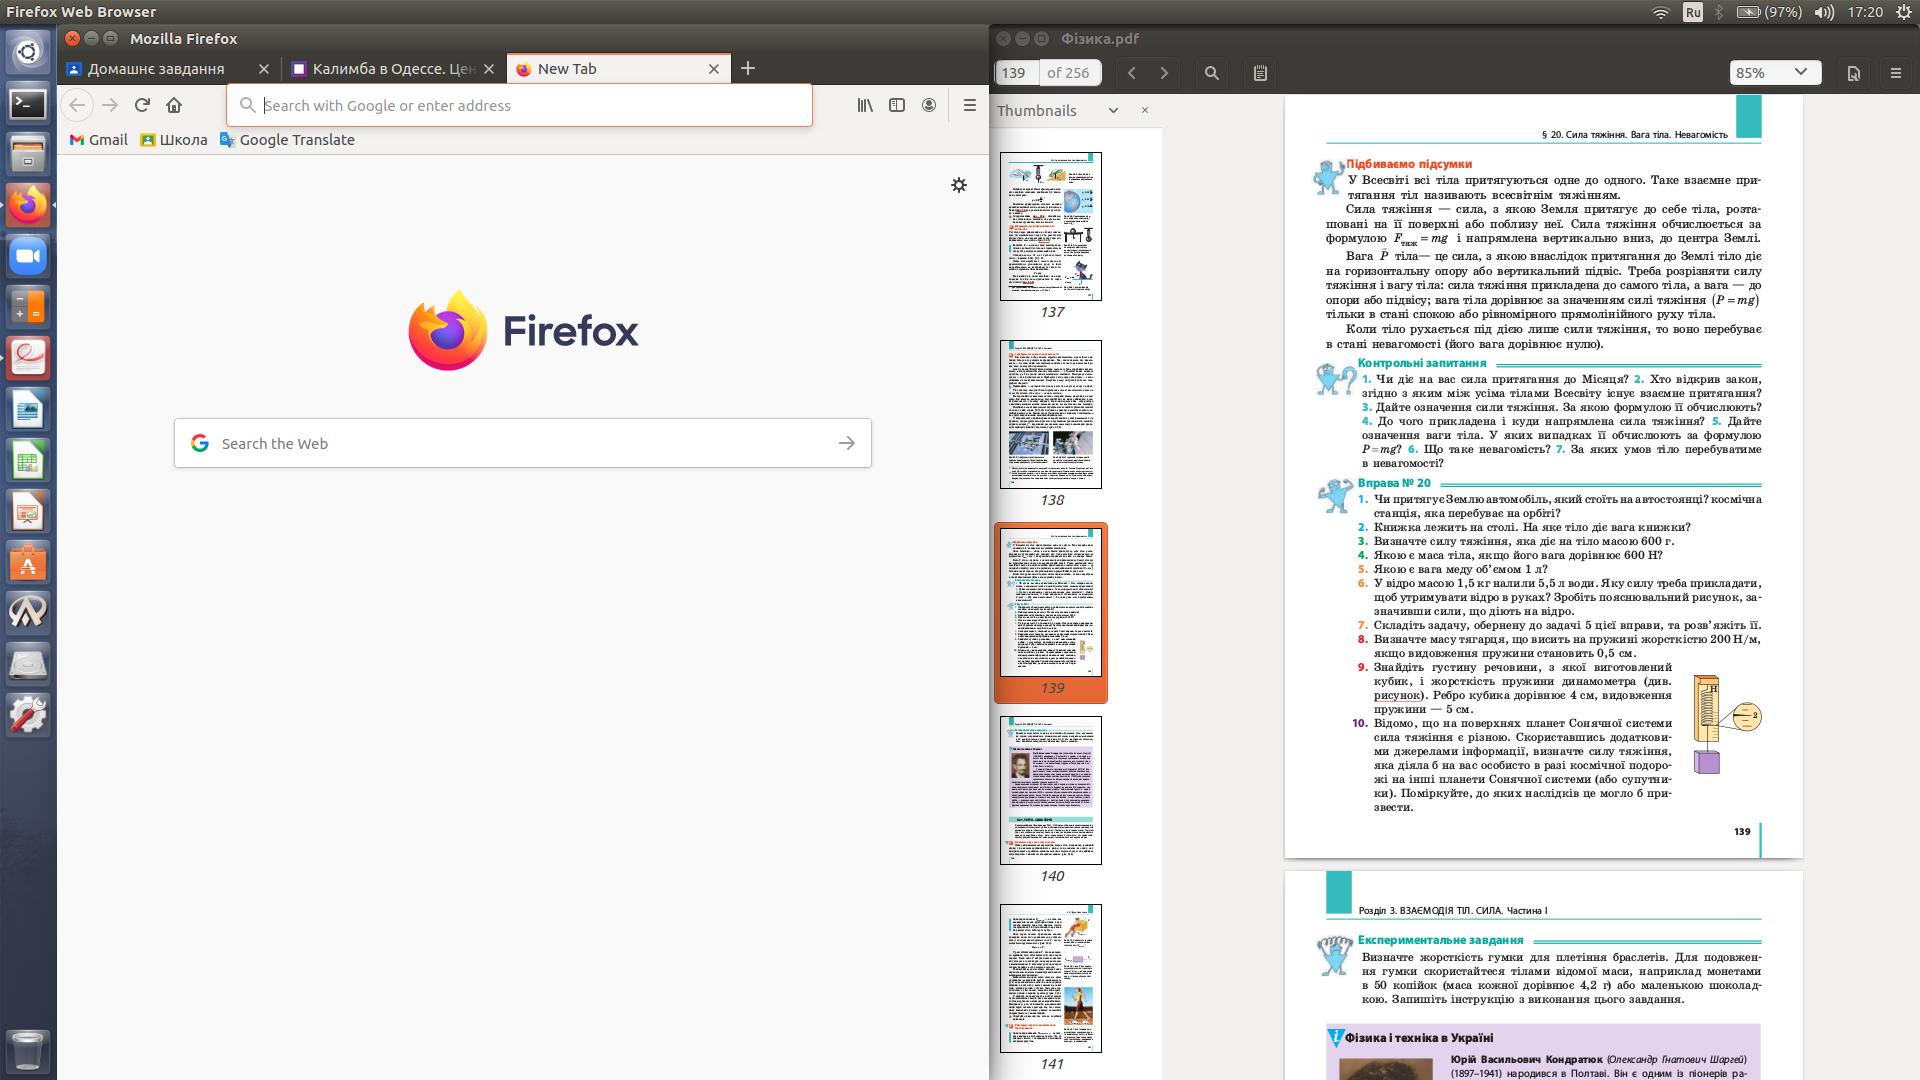Open the Google Translate bookmark
Screen dimensions: 1920x1080
point(287,140)
